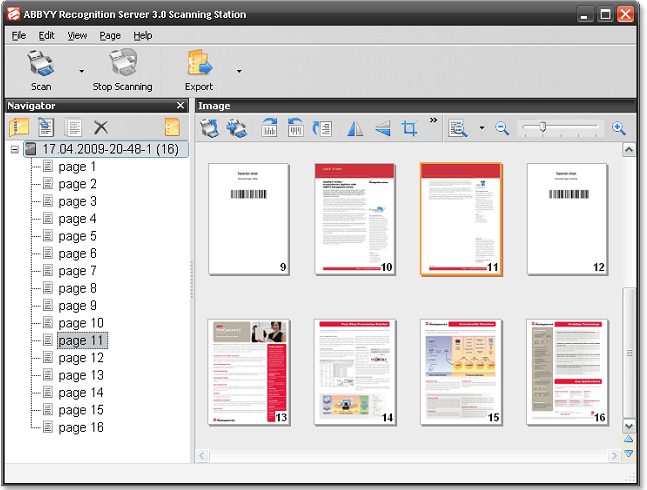Delete the selected page with the X icon
647x490 pixels.
(x=100, y=127)
